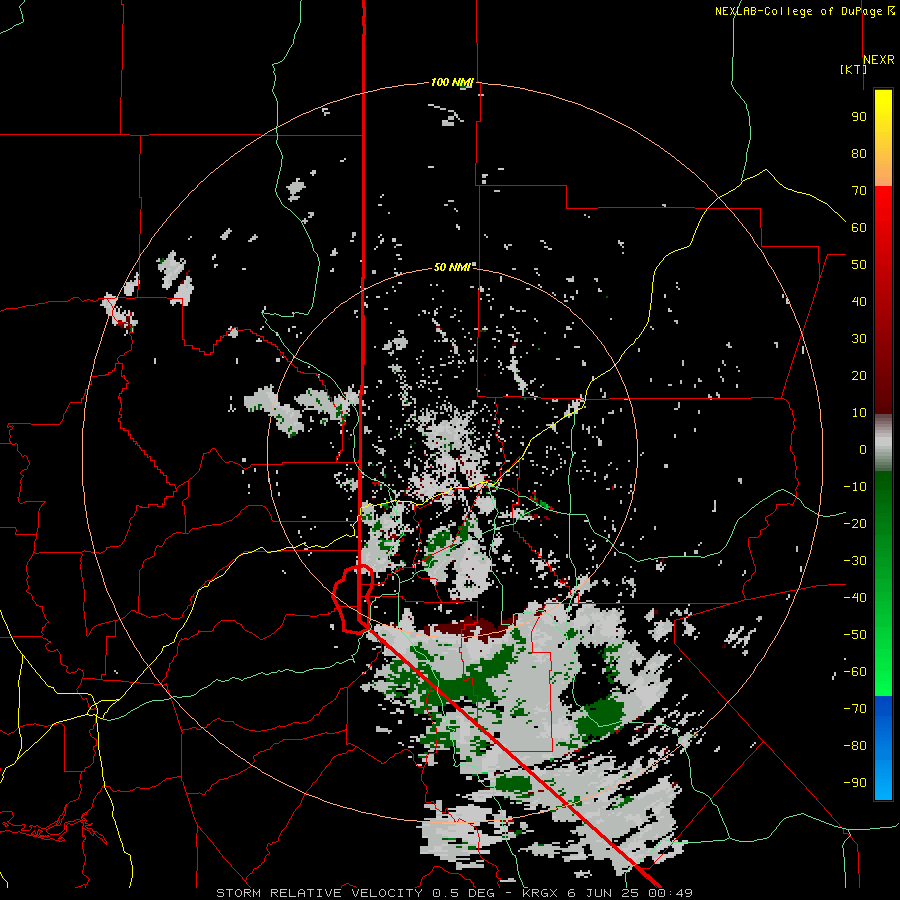900x900 pixels.
Task: Click the -30 scale label
Action: point(855,561)
